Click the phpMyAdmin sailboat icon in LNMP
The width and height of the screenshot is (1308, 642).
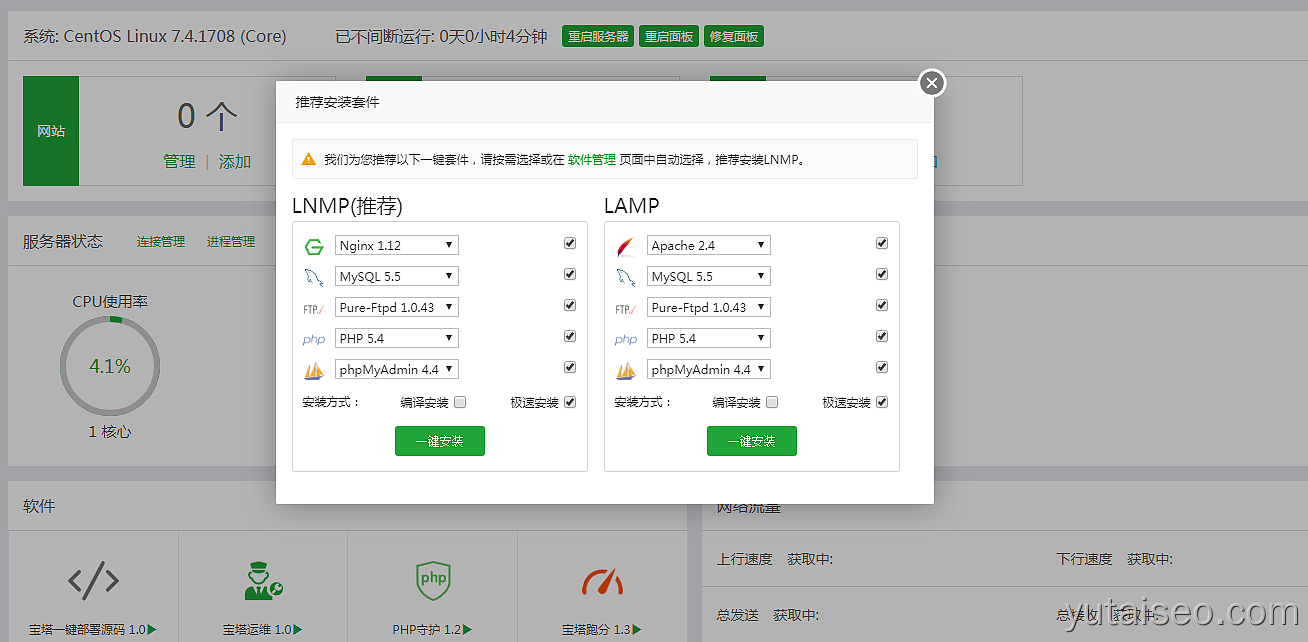314,371
